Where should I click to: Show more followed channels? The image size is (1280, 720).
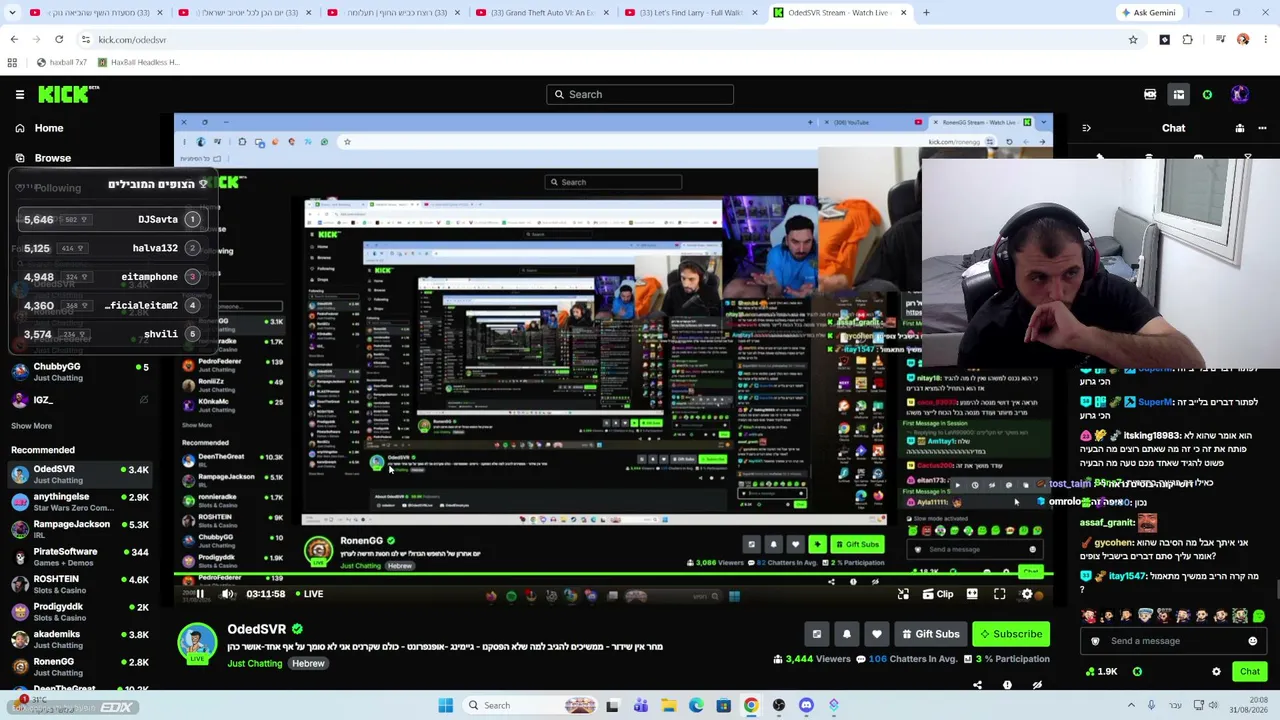point(31,426)
